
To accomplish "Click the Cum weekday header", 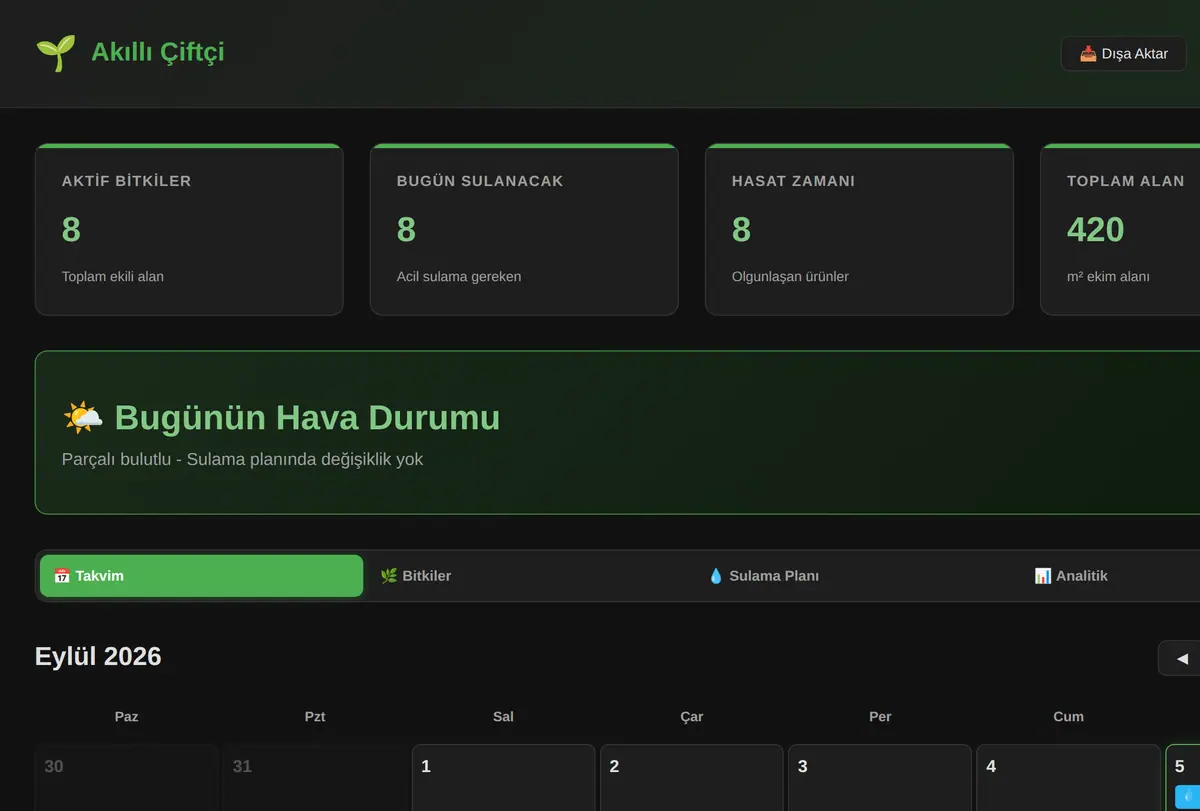I will click(1068, 717).
